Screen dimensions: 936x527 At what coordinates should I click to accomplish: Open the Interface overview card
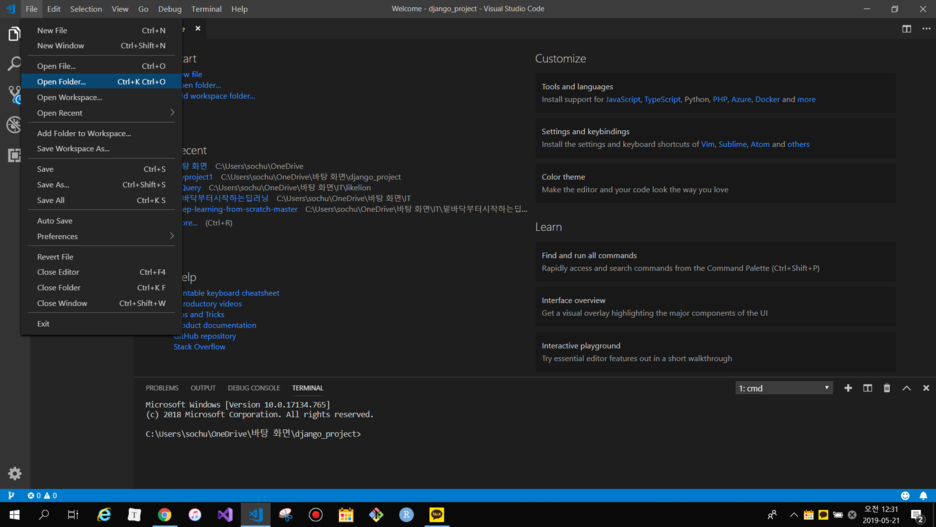tap(715, 307)
